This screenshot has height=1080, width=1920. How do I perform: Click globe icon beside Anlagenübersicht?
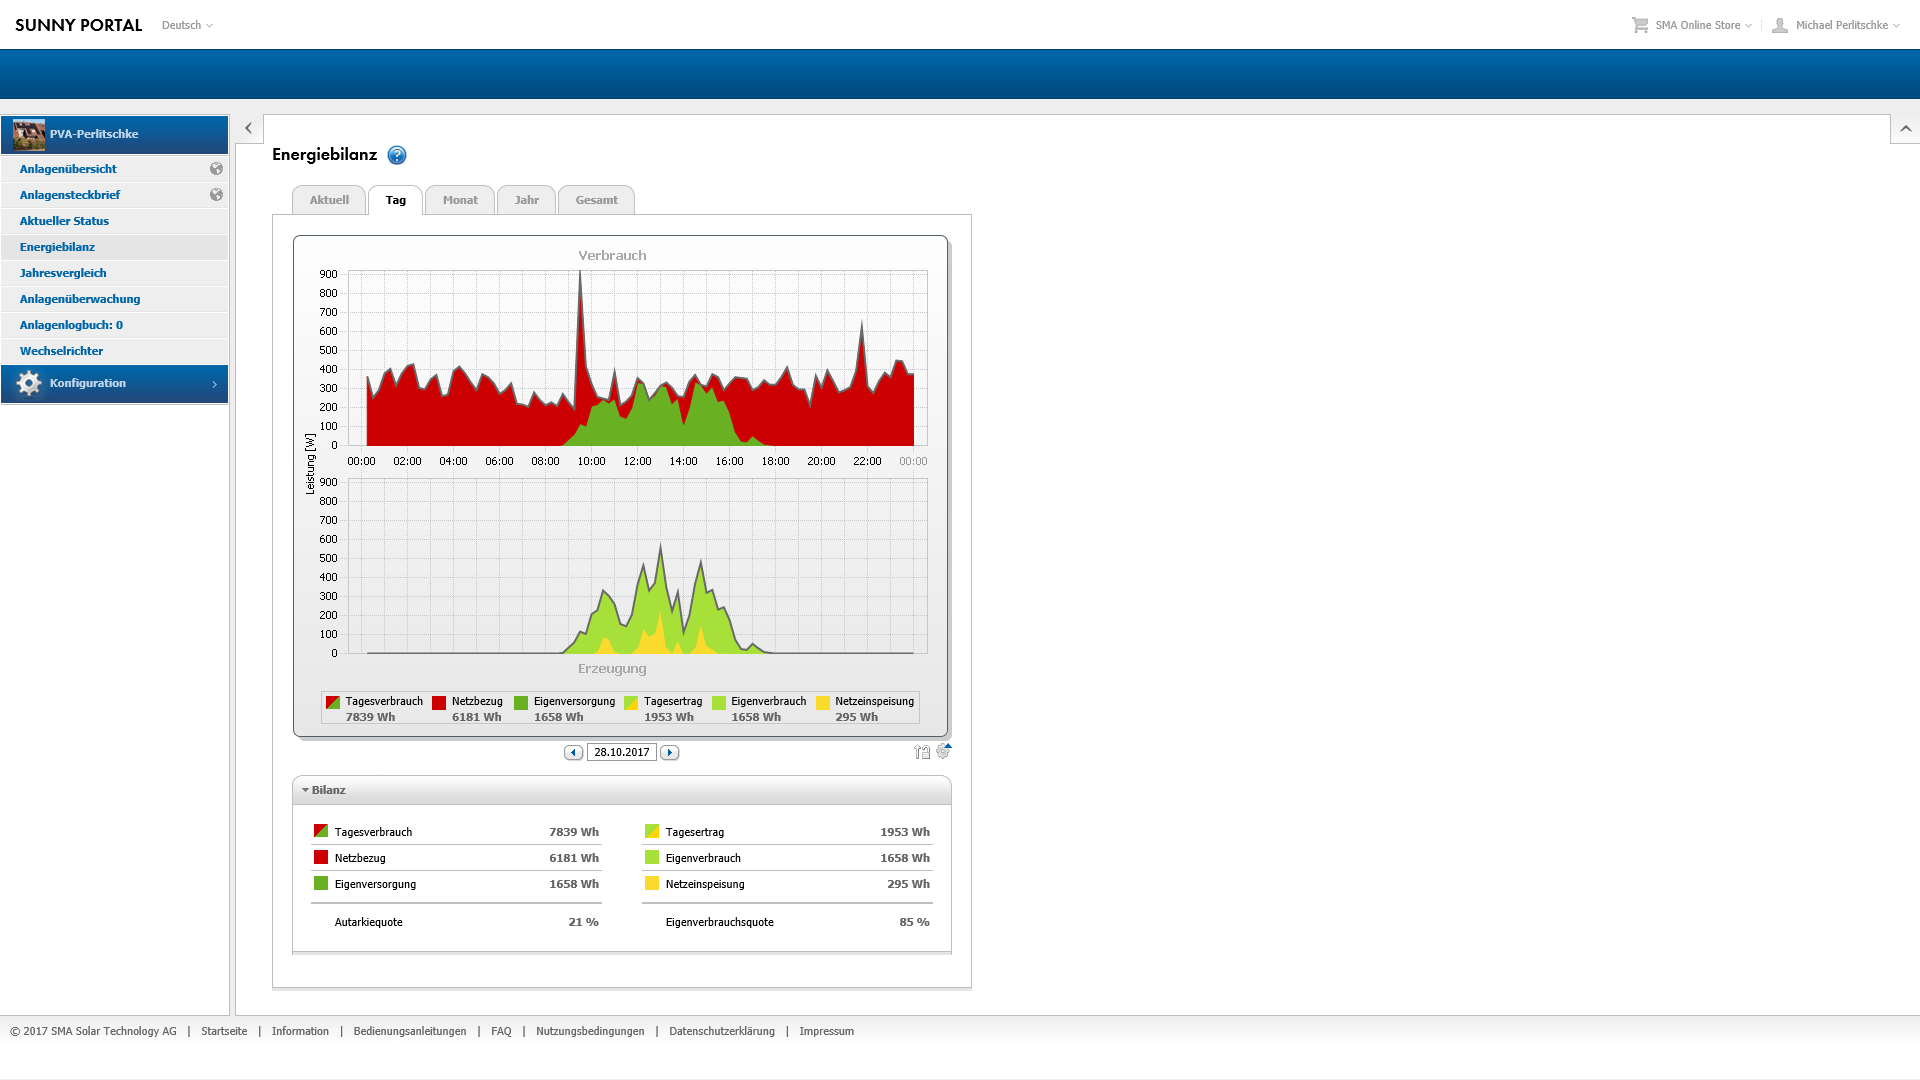216,169
